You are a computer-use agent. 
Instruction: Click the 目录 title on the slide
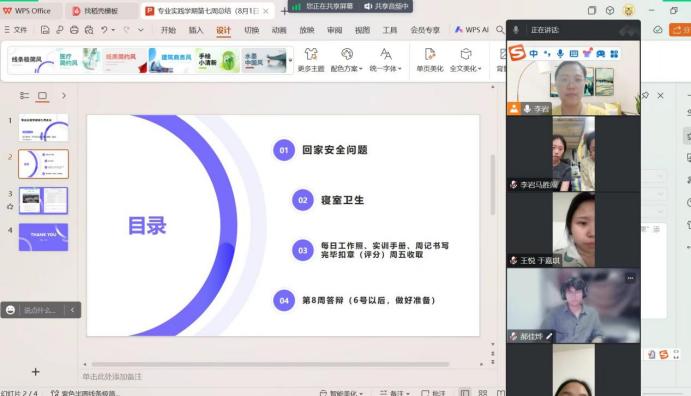pyautogui.click(x=147, y=226)
